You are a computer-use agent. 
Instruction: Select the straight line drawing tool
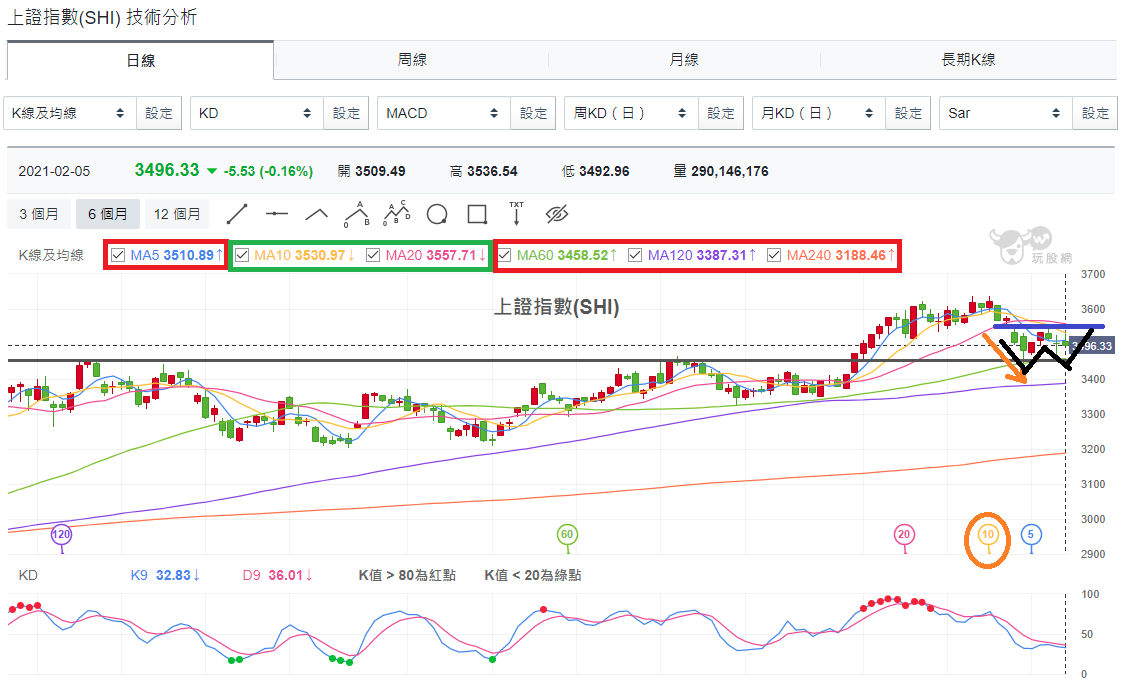(x=237, y=214)
